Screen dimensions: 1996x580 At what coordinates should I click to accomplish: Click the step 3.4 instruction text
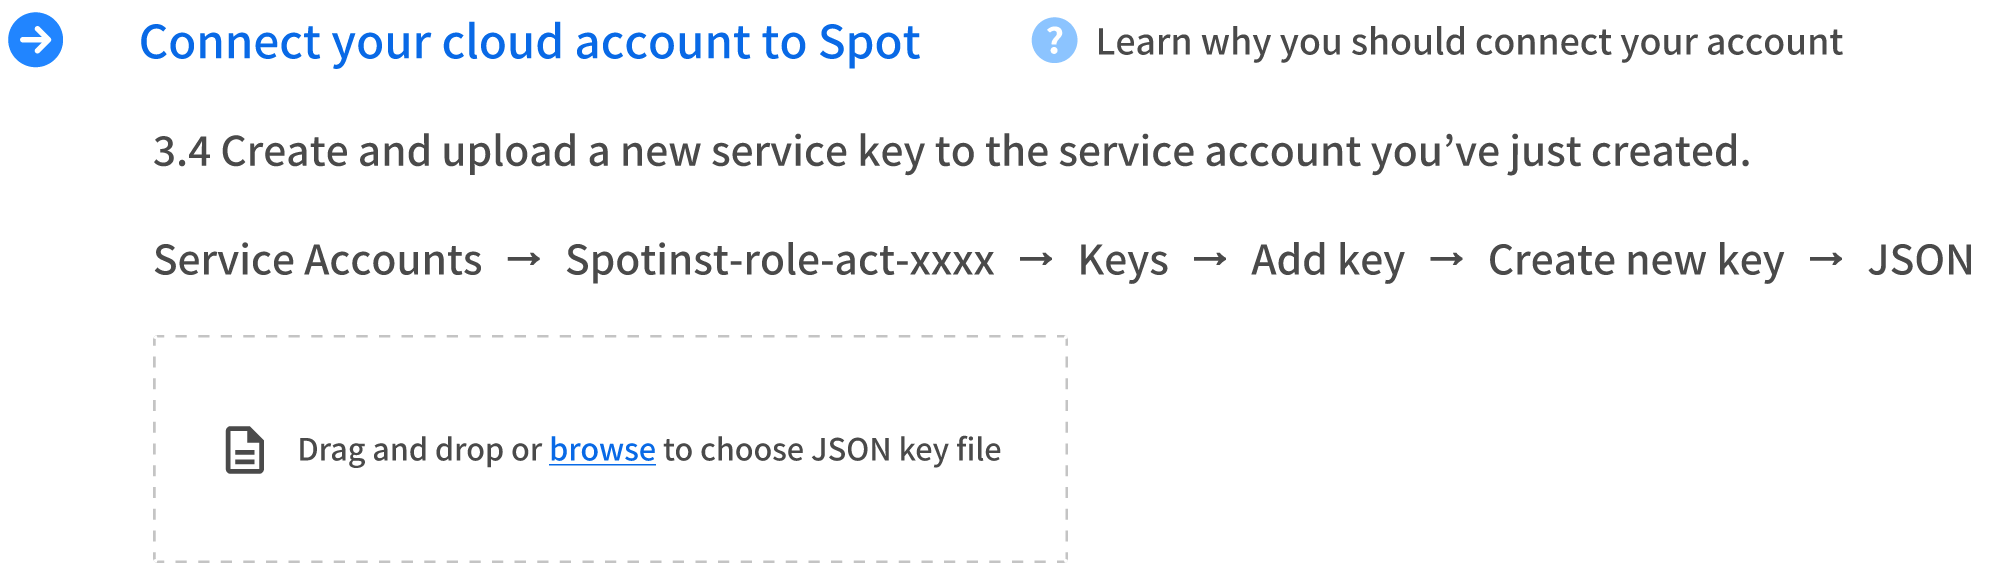pos(951,152)
